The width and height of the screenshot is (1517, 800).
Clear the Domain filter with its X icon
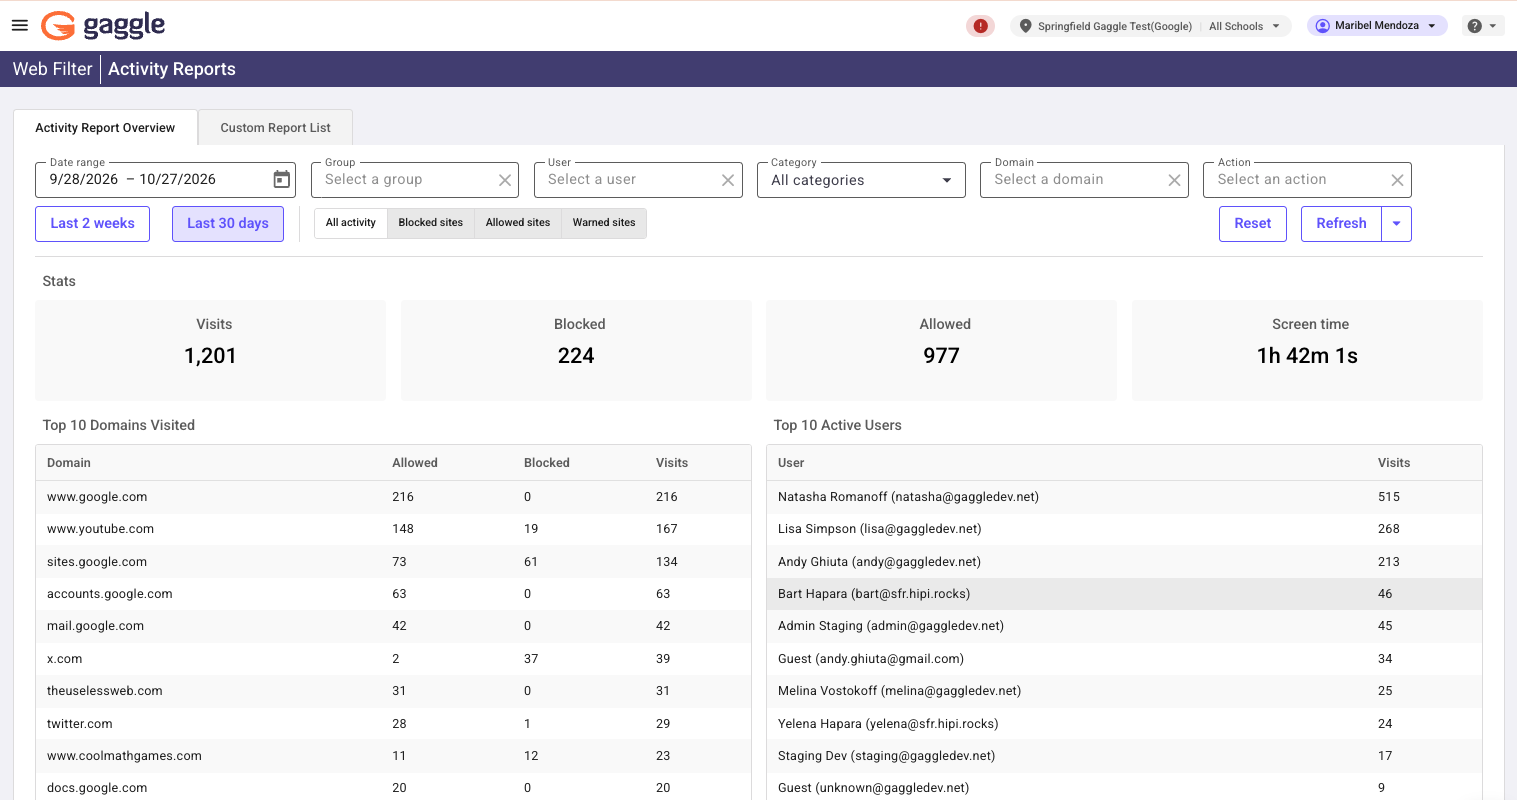point(1174,180)
